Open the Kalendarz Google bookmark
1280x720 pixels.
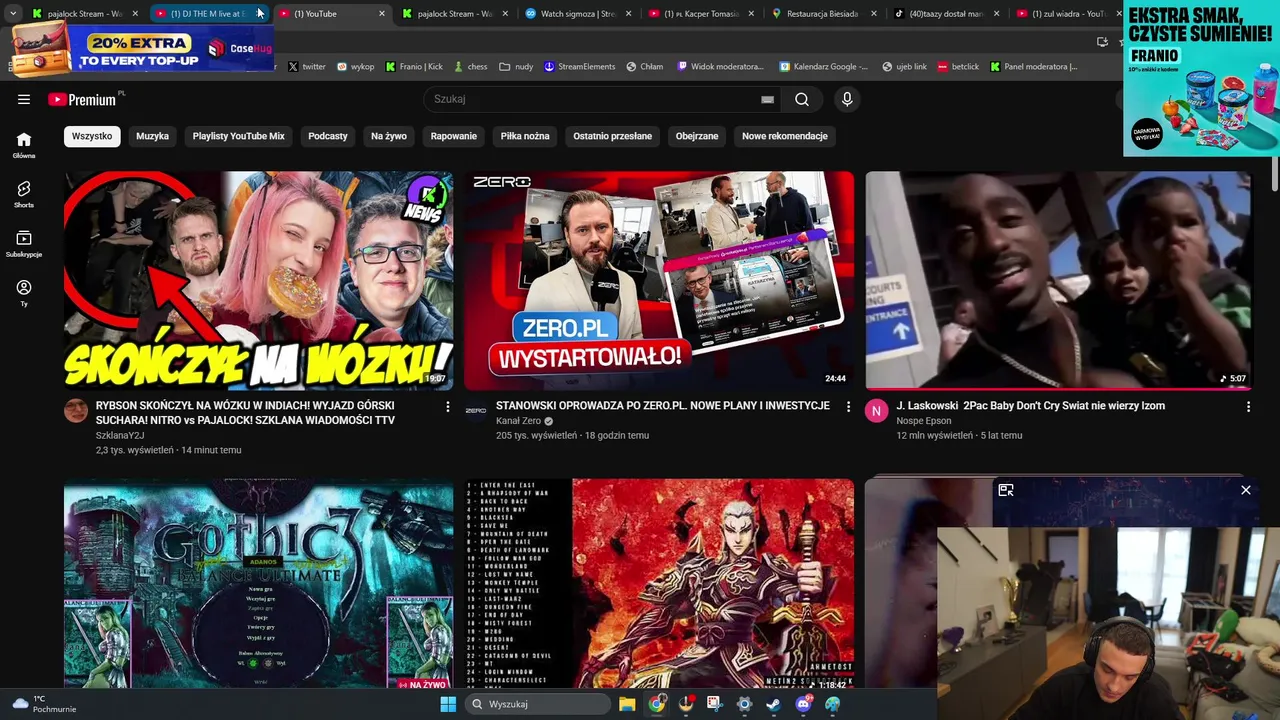click(x=824, y=67)
